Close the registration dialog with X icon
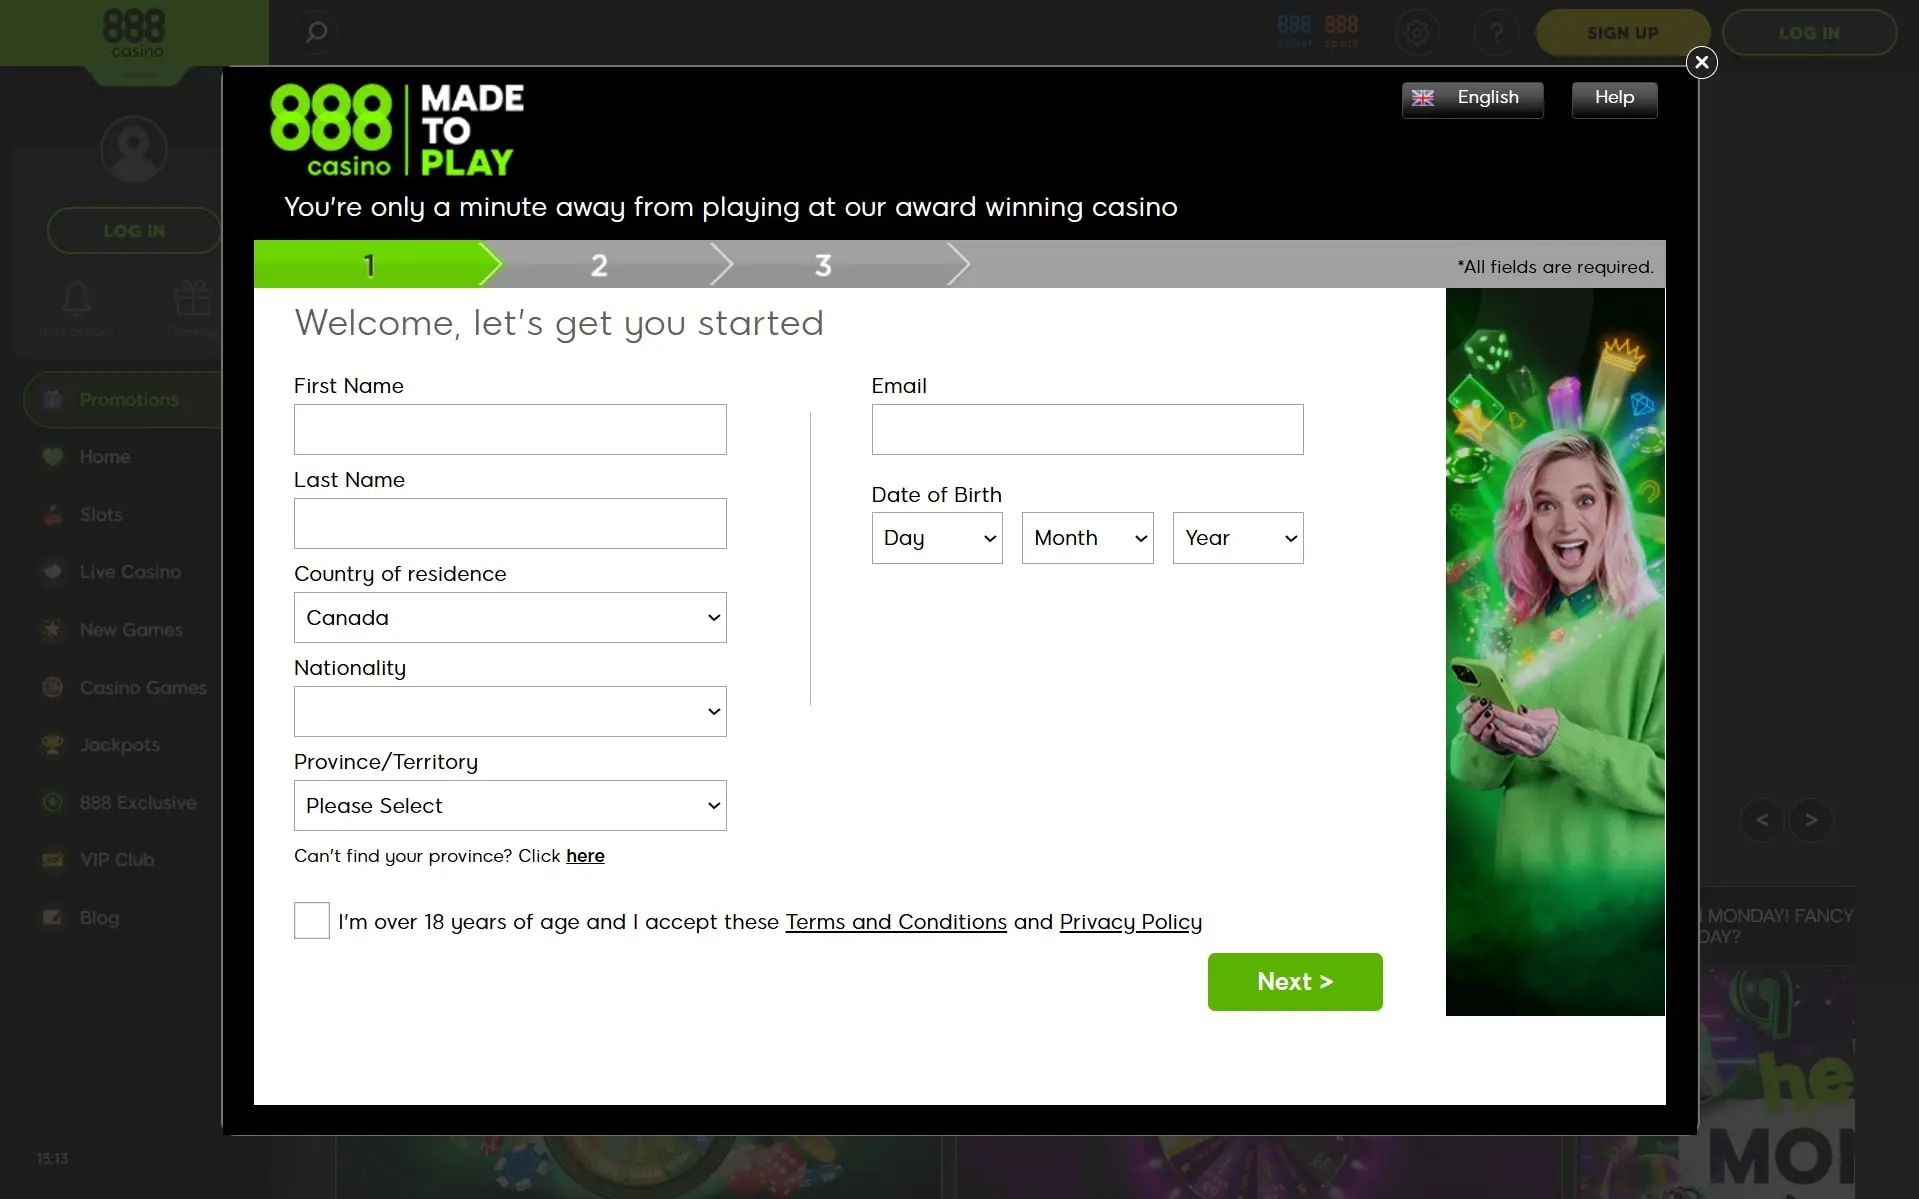The width and height of the screenshot is (1919, 1199). click(1701, 62)
